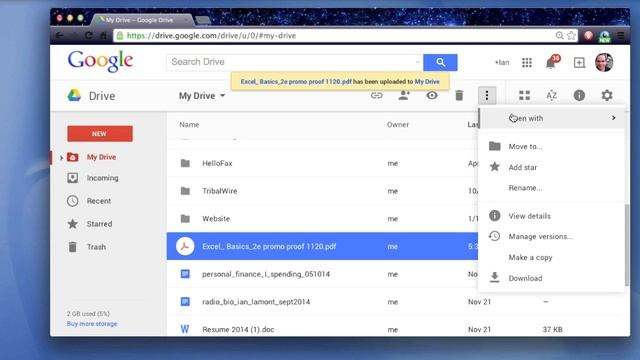Select Resume 2014 (1).doc file

pyautogui.click(x=238, y=329)
